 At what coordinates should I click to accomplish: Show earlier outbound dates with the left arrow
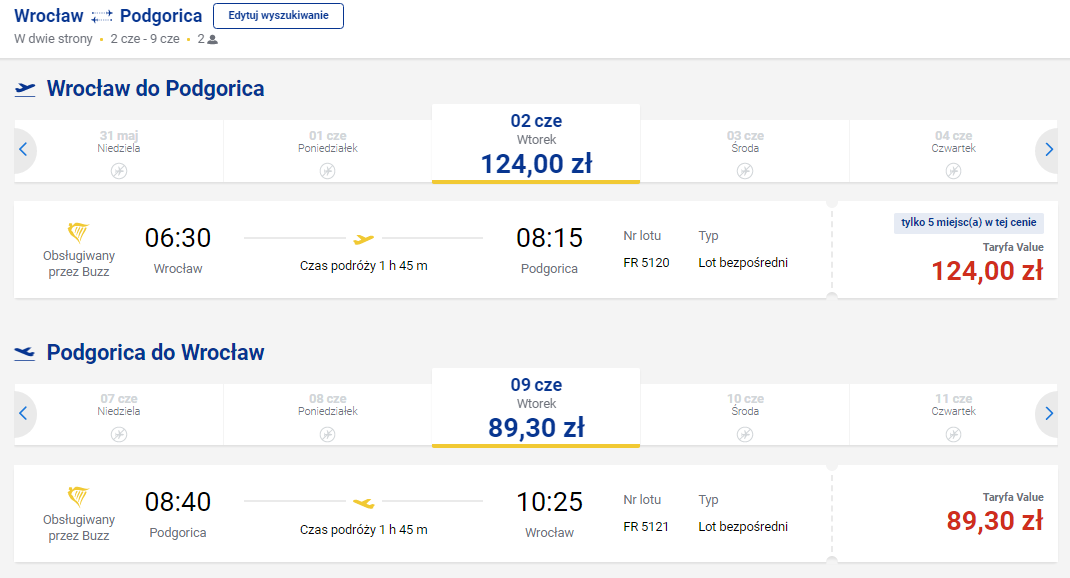coord(24,149)
